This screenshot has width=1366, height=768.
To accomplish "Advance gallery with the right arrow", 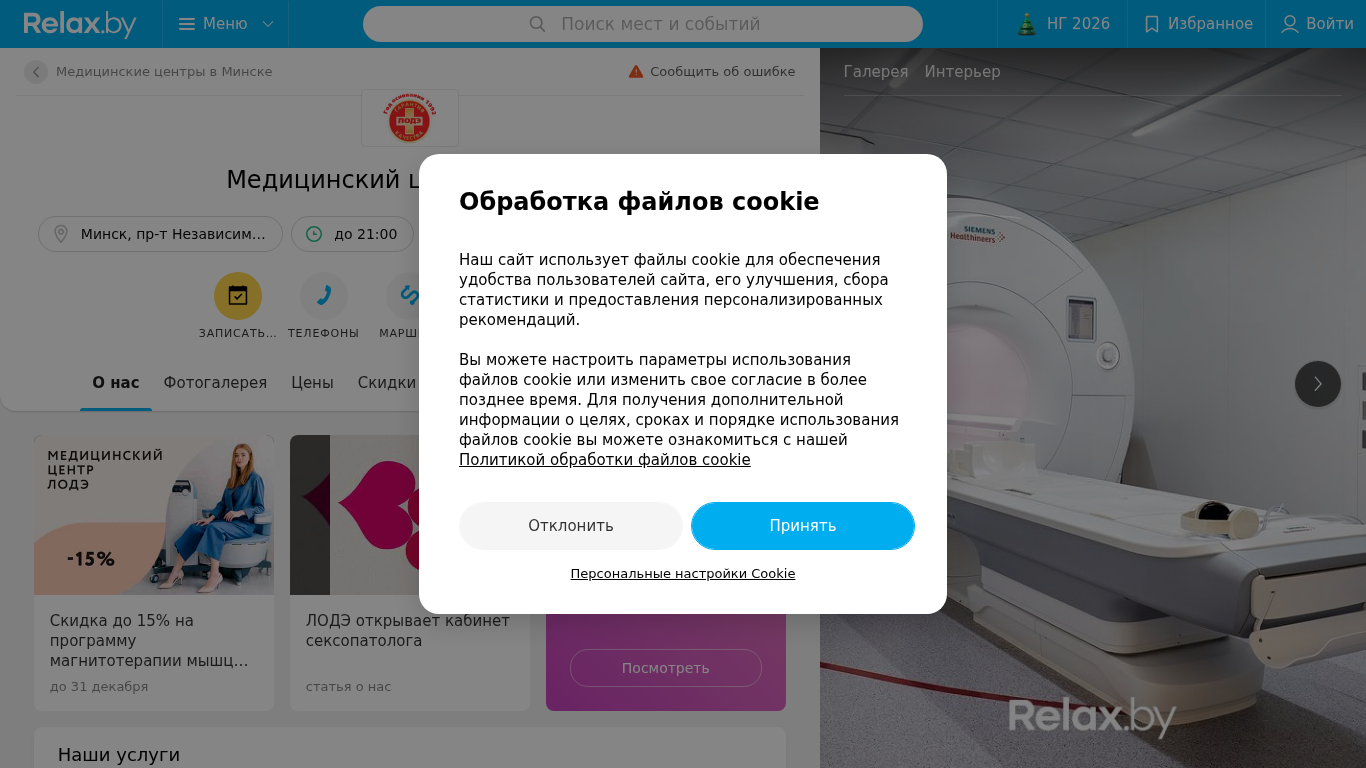I will point(1318,384).
